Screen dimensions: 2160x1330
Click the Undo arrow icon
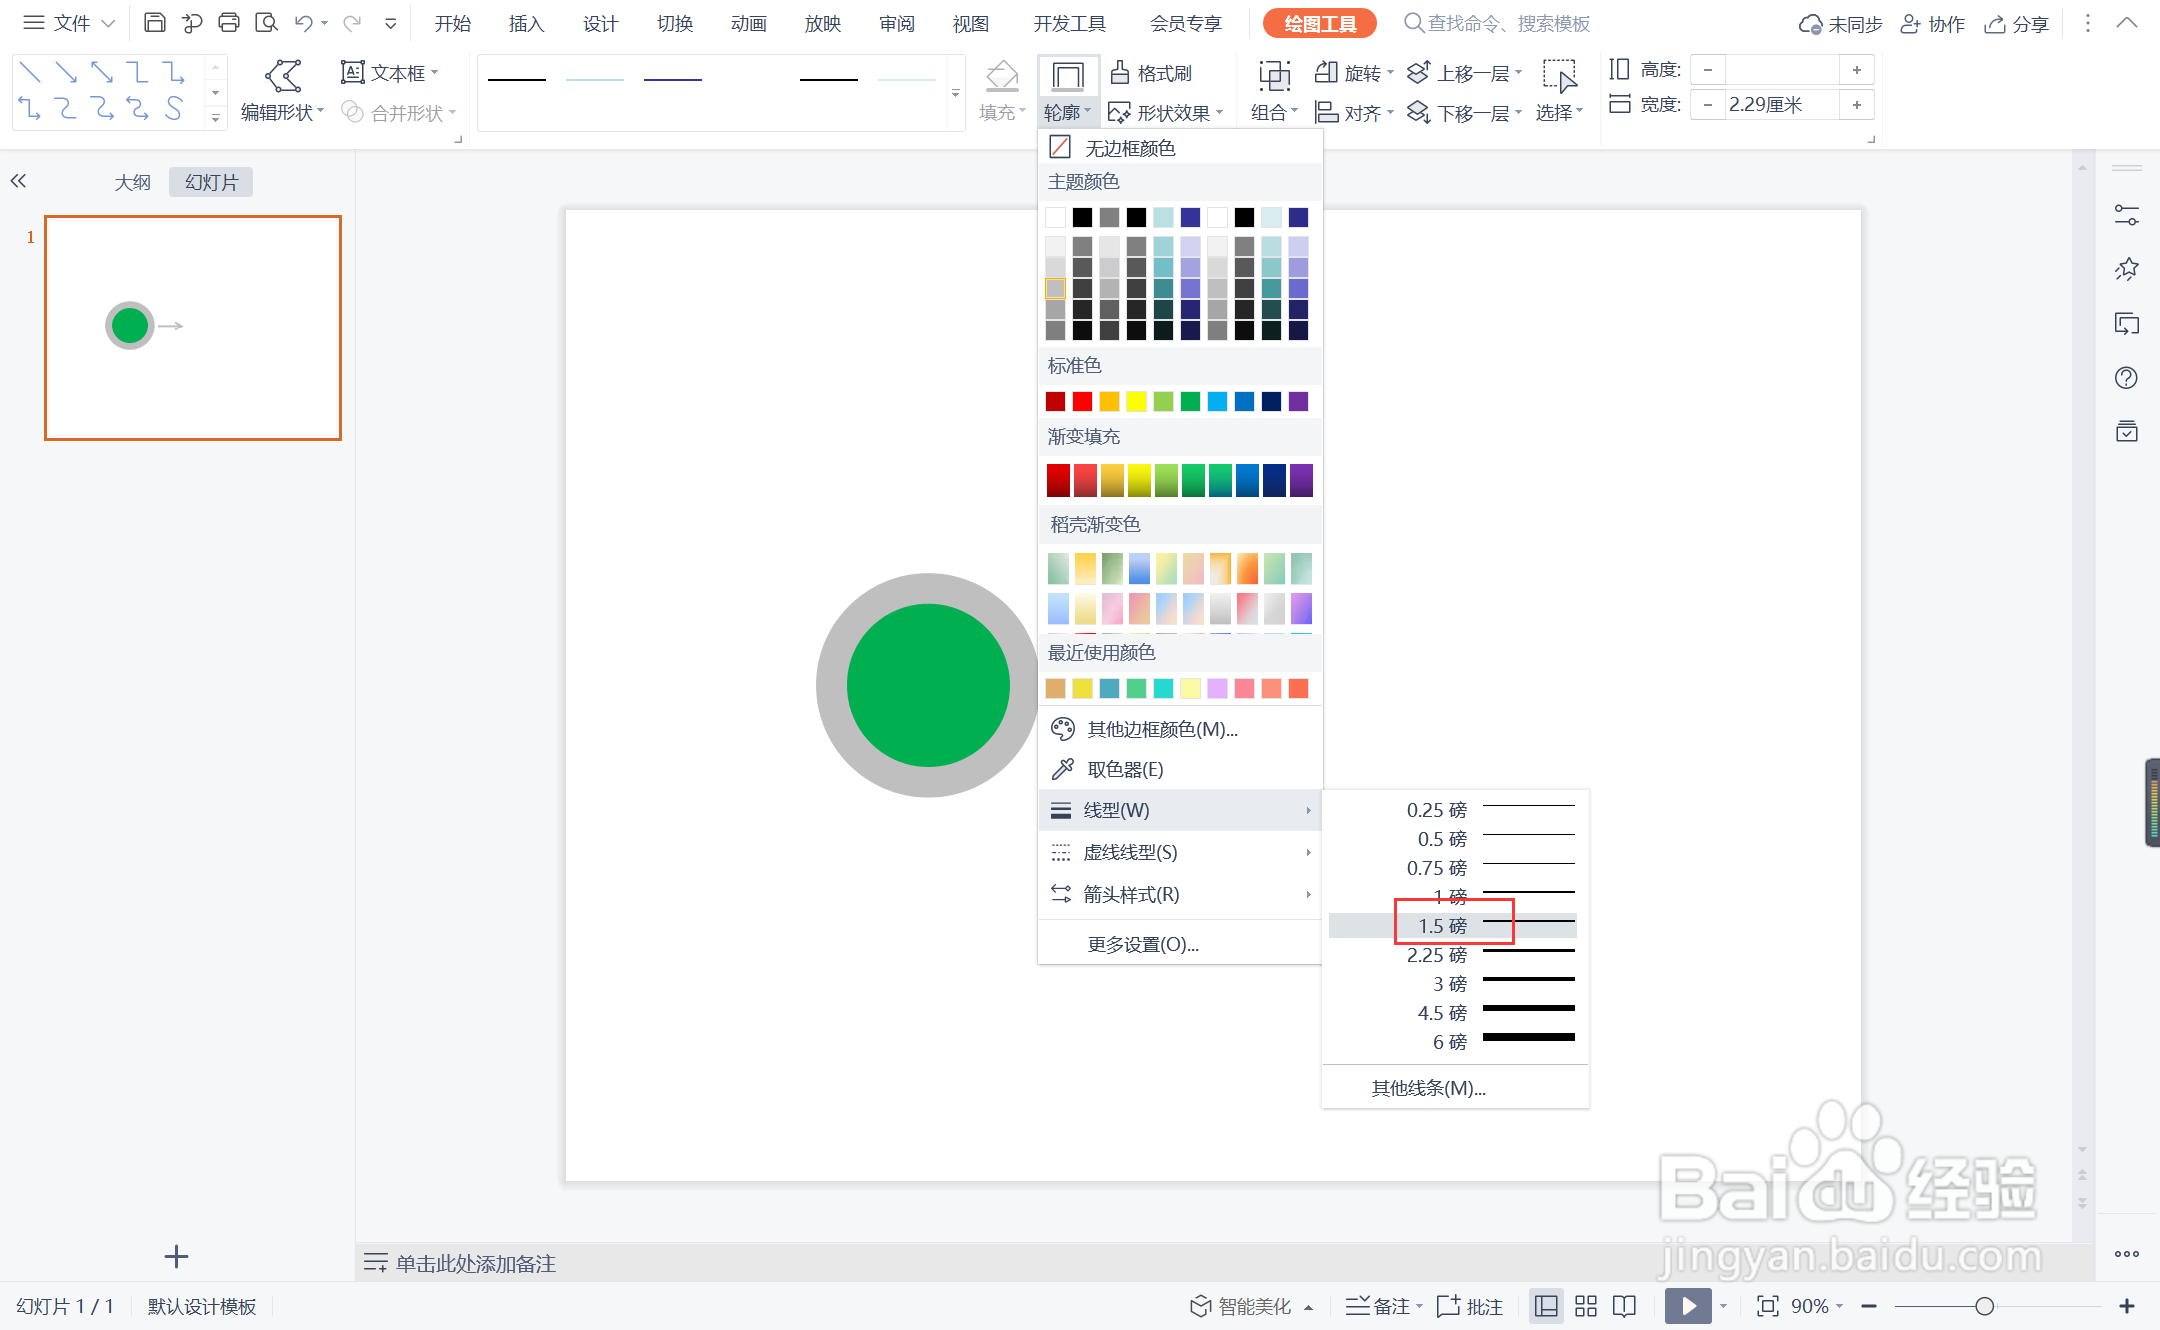click(x=304, y=22)
